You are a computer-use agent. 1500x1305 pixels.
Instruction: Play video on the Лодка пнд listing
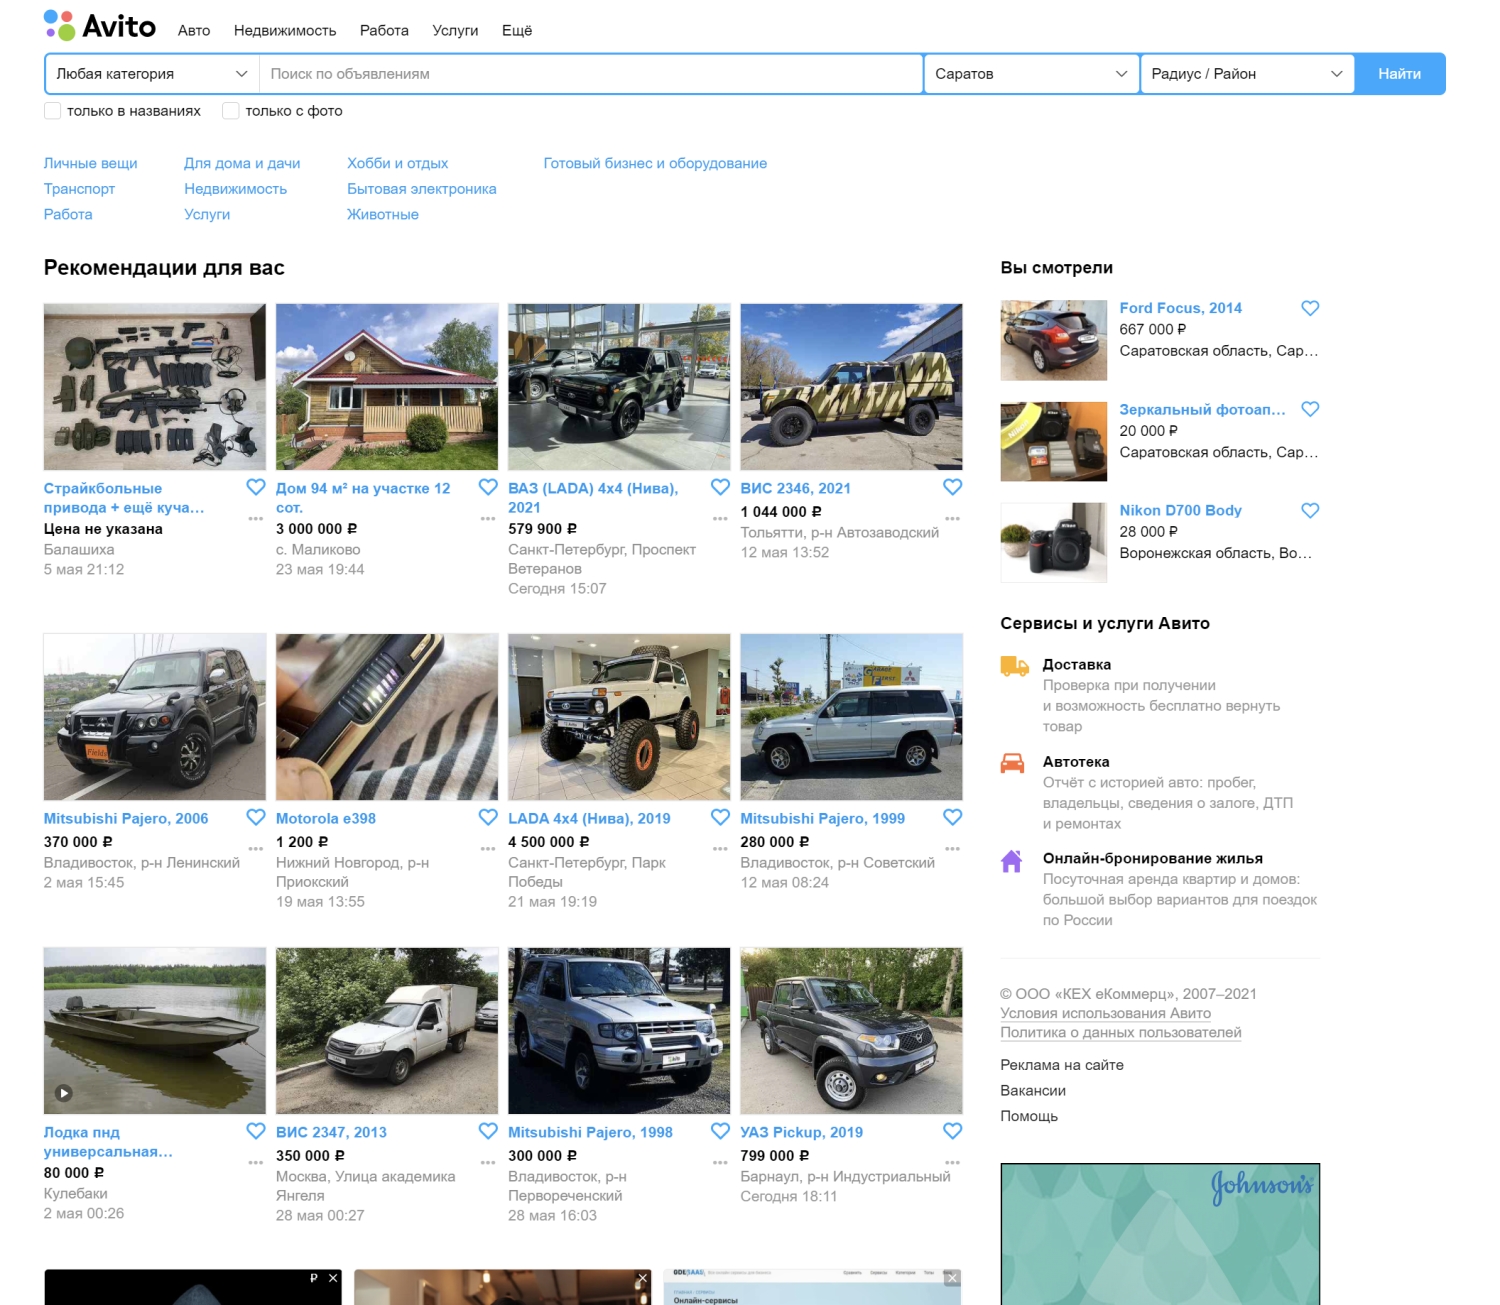point(64,1093)
